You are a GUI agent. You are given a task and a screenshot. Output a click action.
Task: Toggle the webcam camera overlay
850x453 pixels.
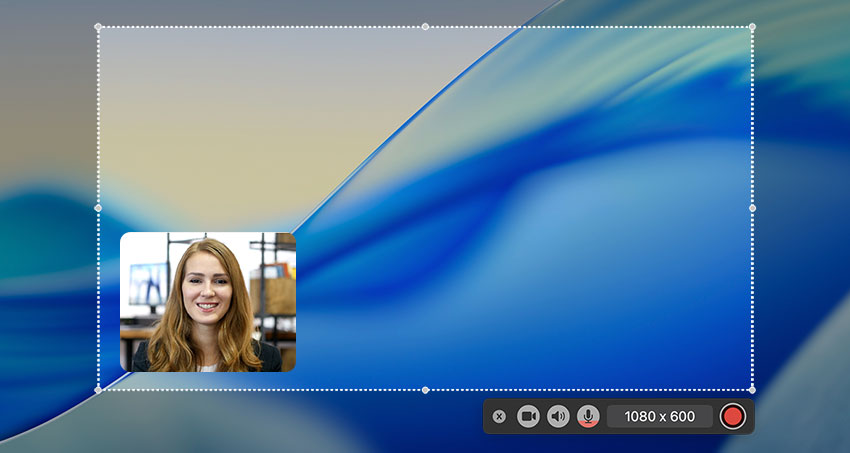(x=528, y=416)
